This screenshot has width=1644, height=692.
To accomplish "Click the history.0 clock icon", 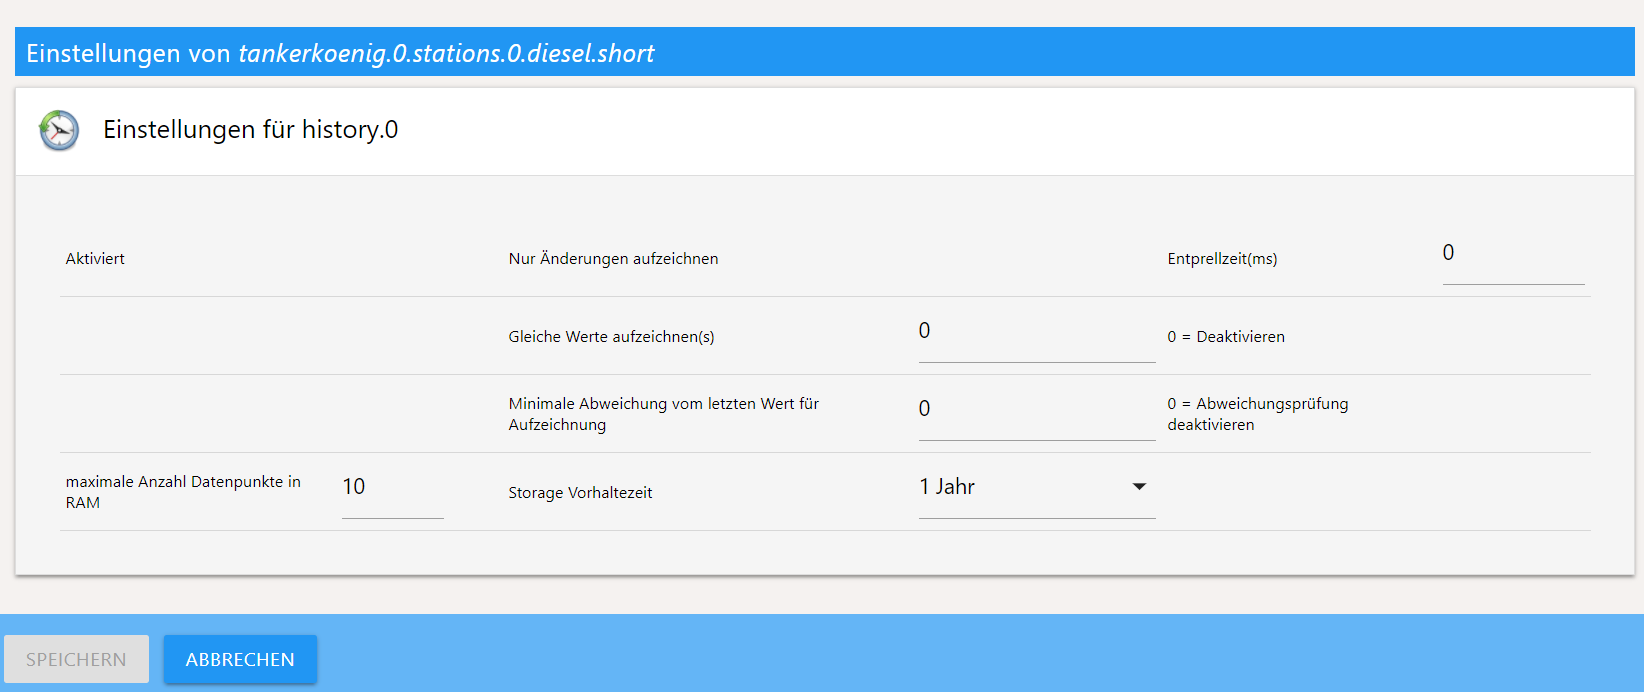I will tap(59, 131).
